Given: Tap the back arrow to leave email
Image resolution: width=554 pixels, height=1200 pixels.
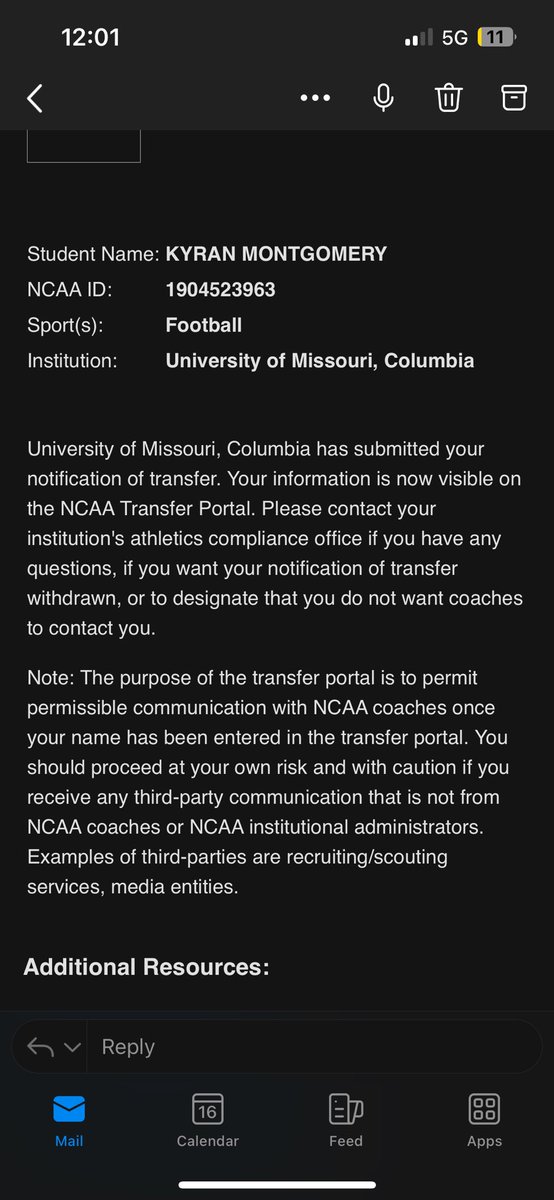Looking at the screenshot, I should click(35, 98).
